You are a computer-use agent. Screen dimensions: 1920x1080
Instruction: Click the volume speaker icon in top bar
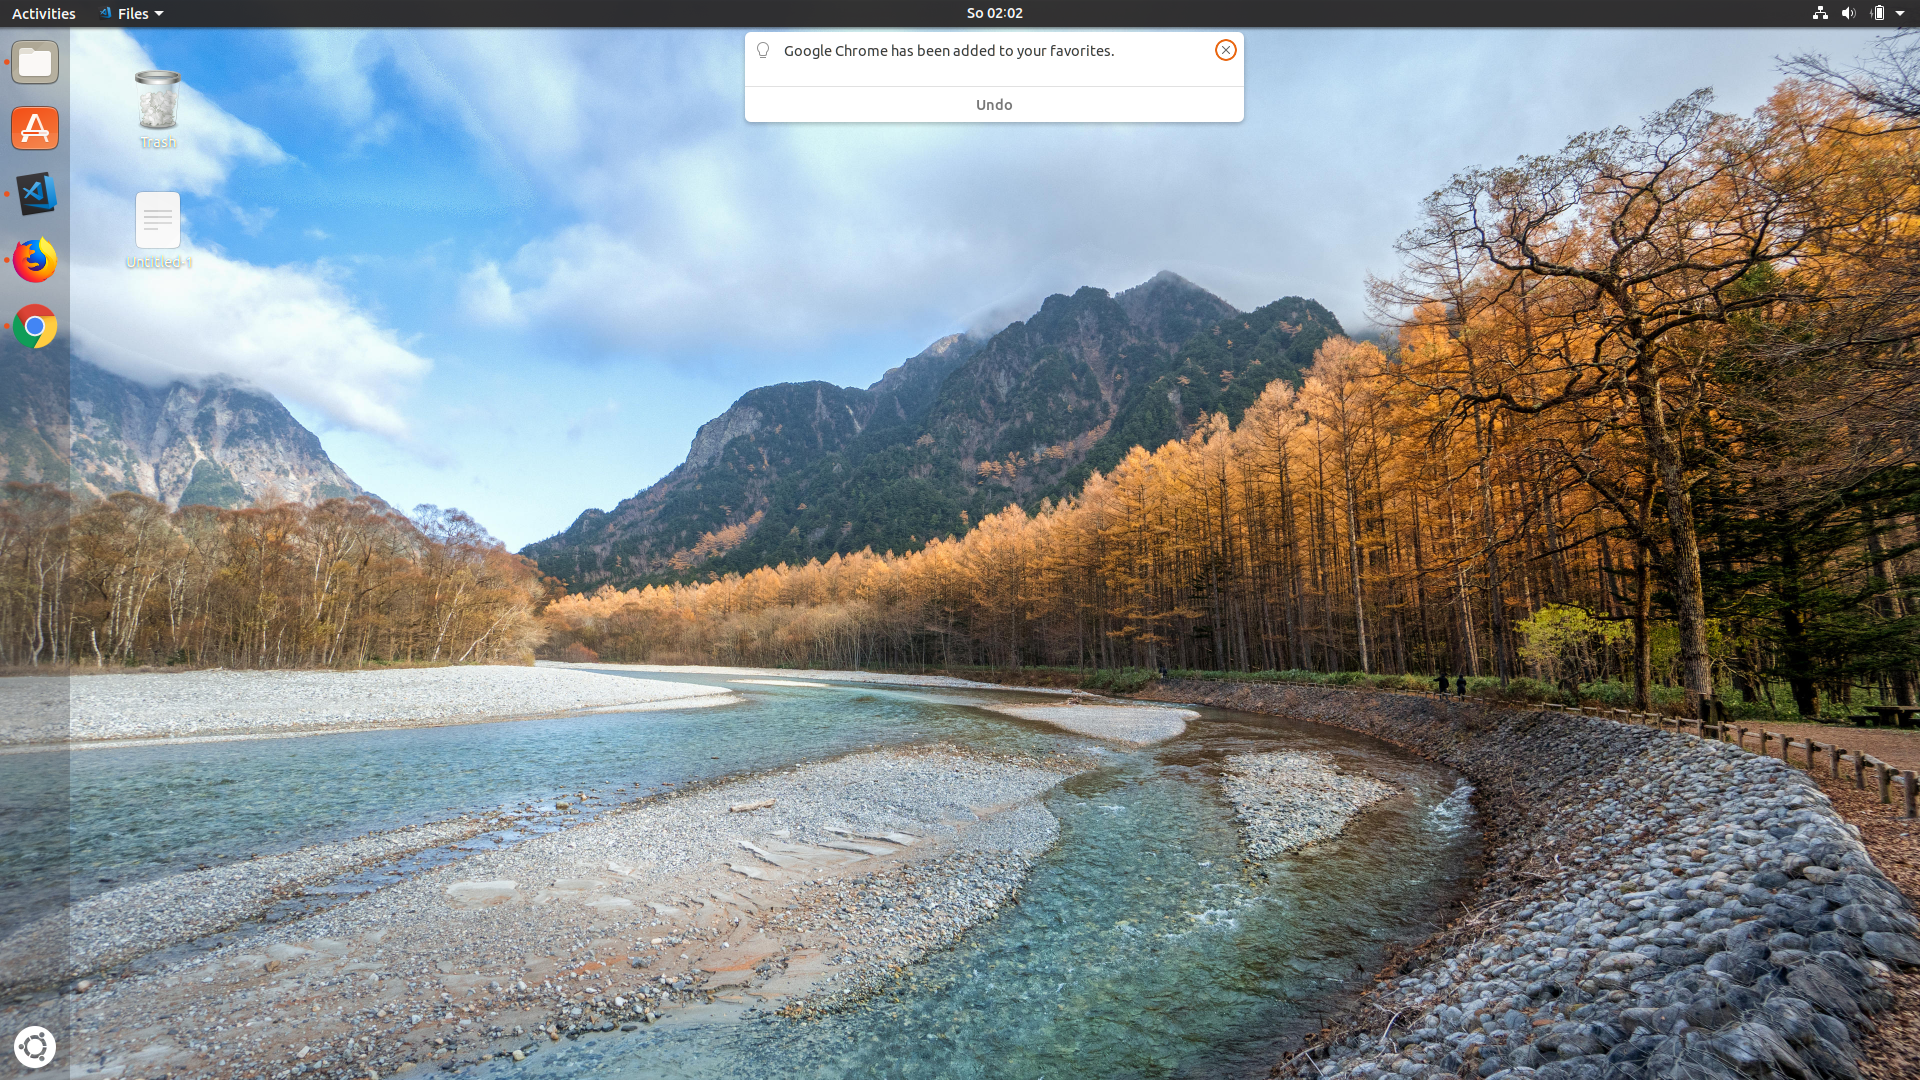coord(1848,13)
